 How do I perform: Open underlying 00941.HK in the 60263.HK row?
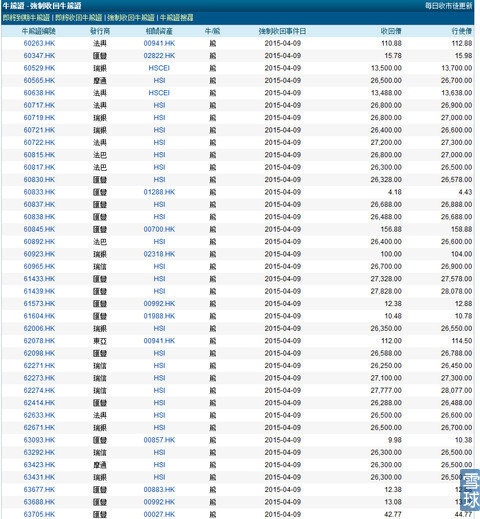[159, 43]
